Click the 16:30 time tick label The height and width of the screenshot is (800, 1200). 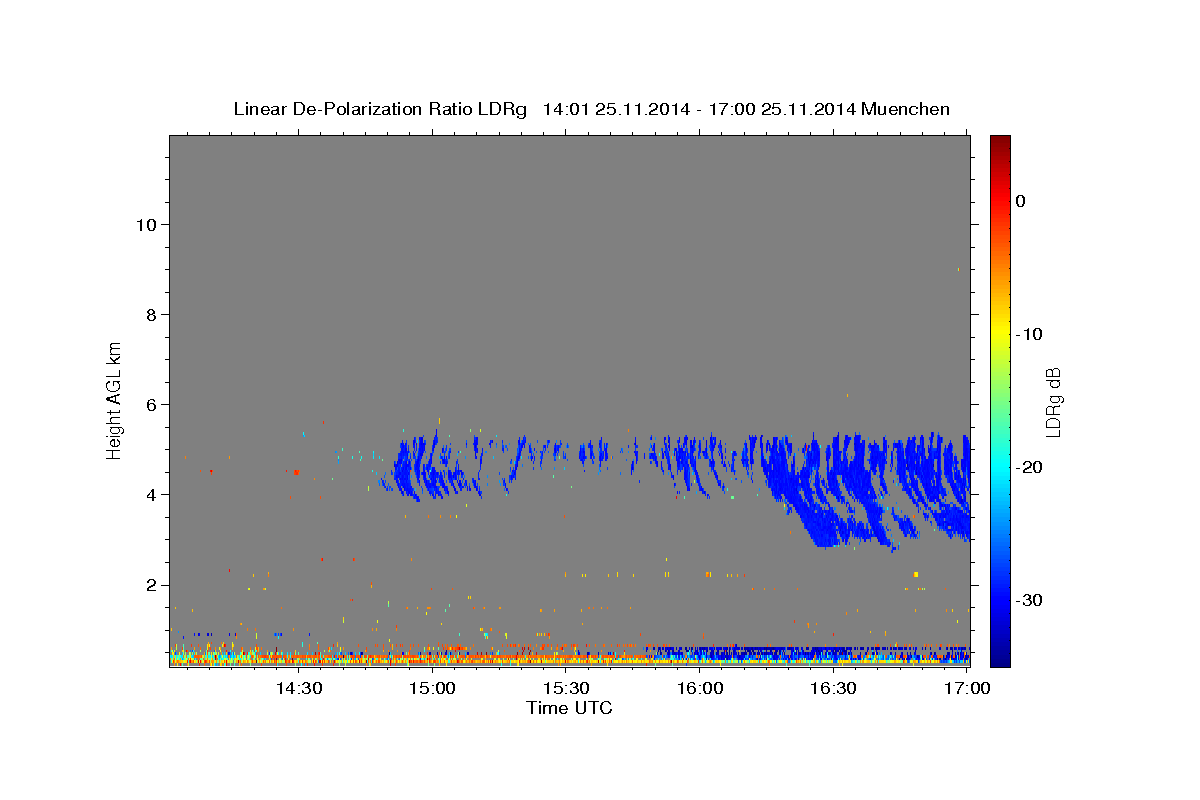click(x=834, y=689)
